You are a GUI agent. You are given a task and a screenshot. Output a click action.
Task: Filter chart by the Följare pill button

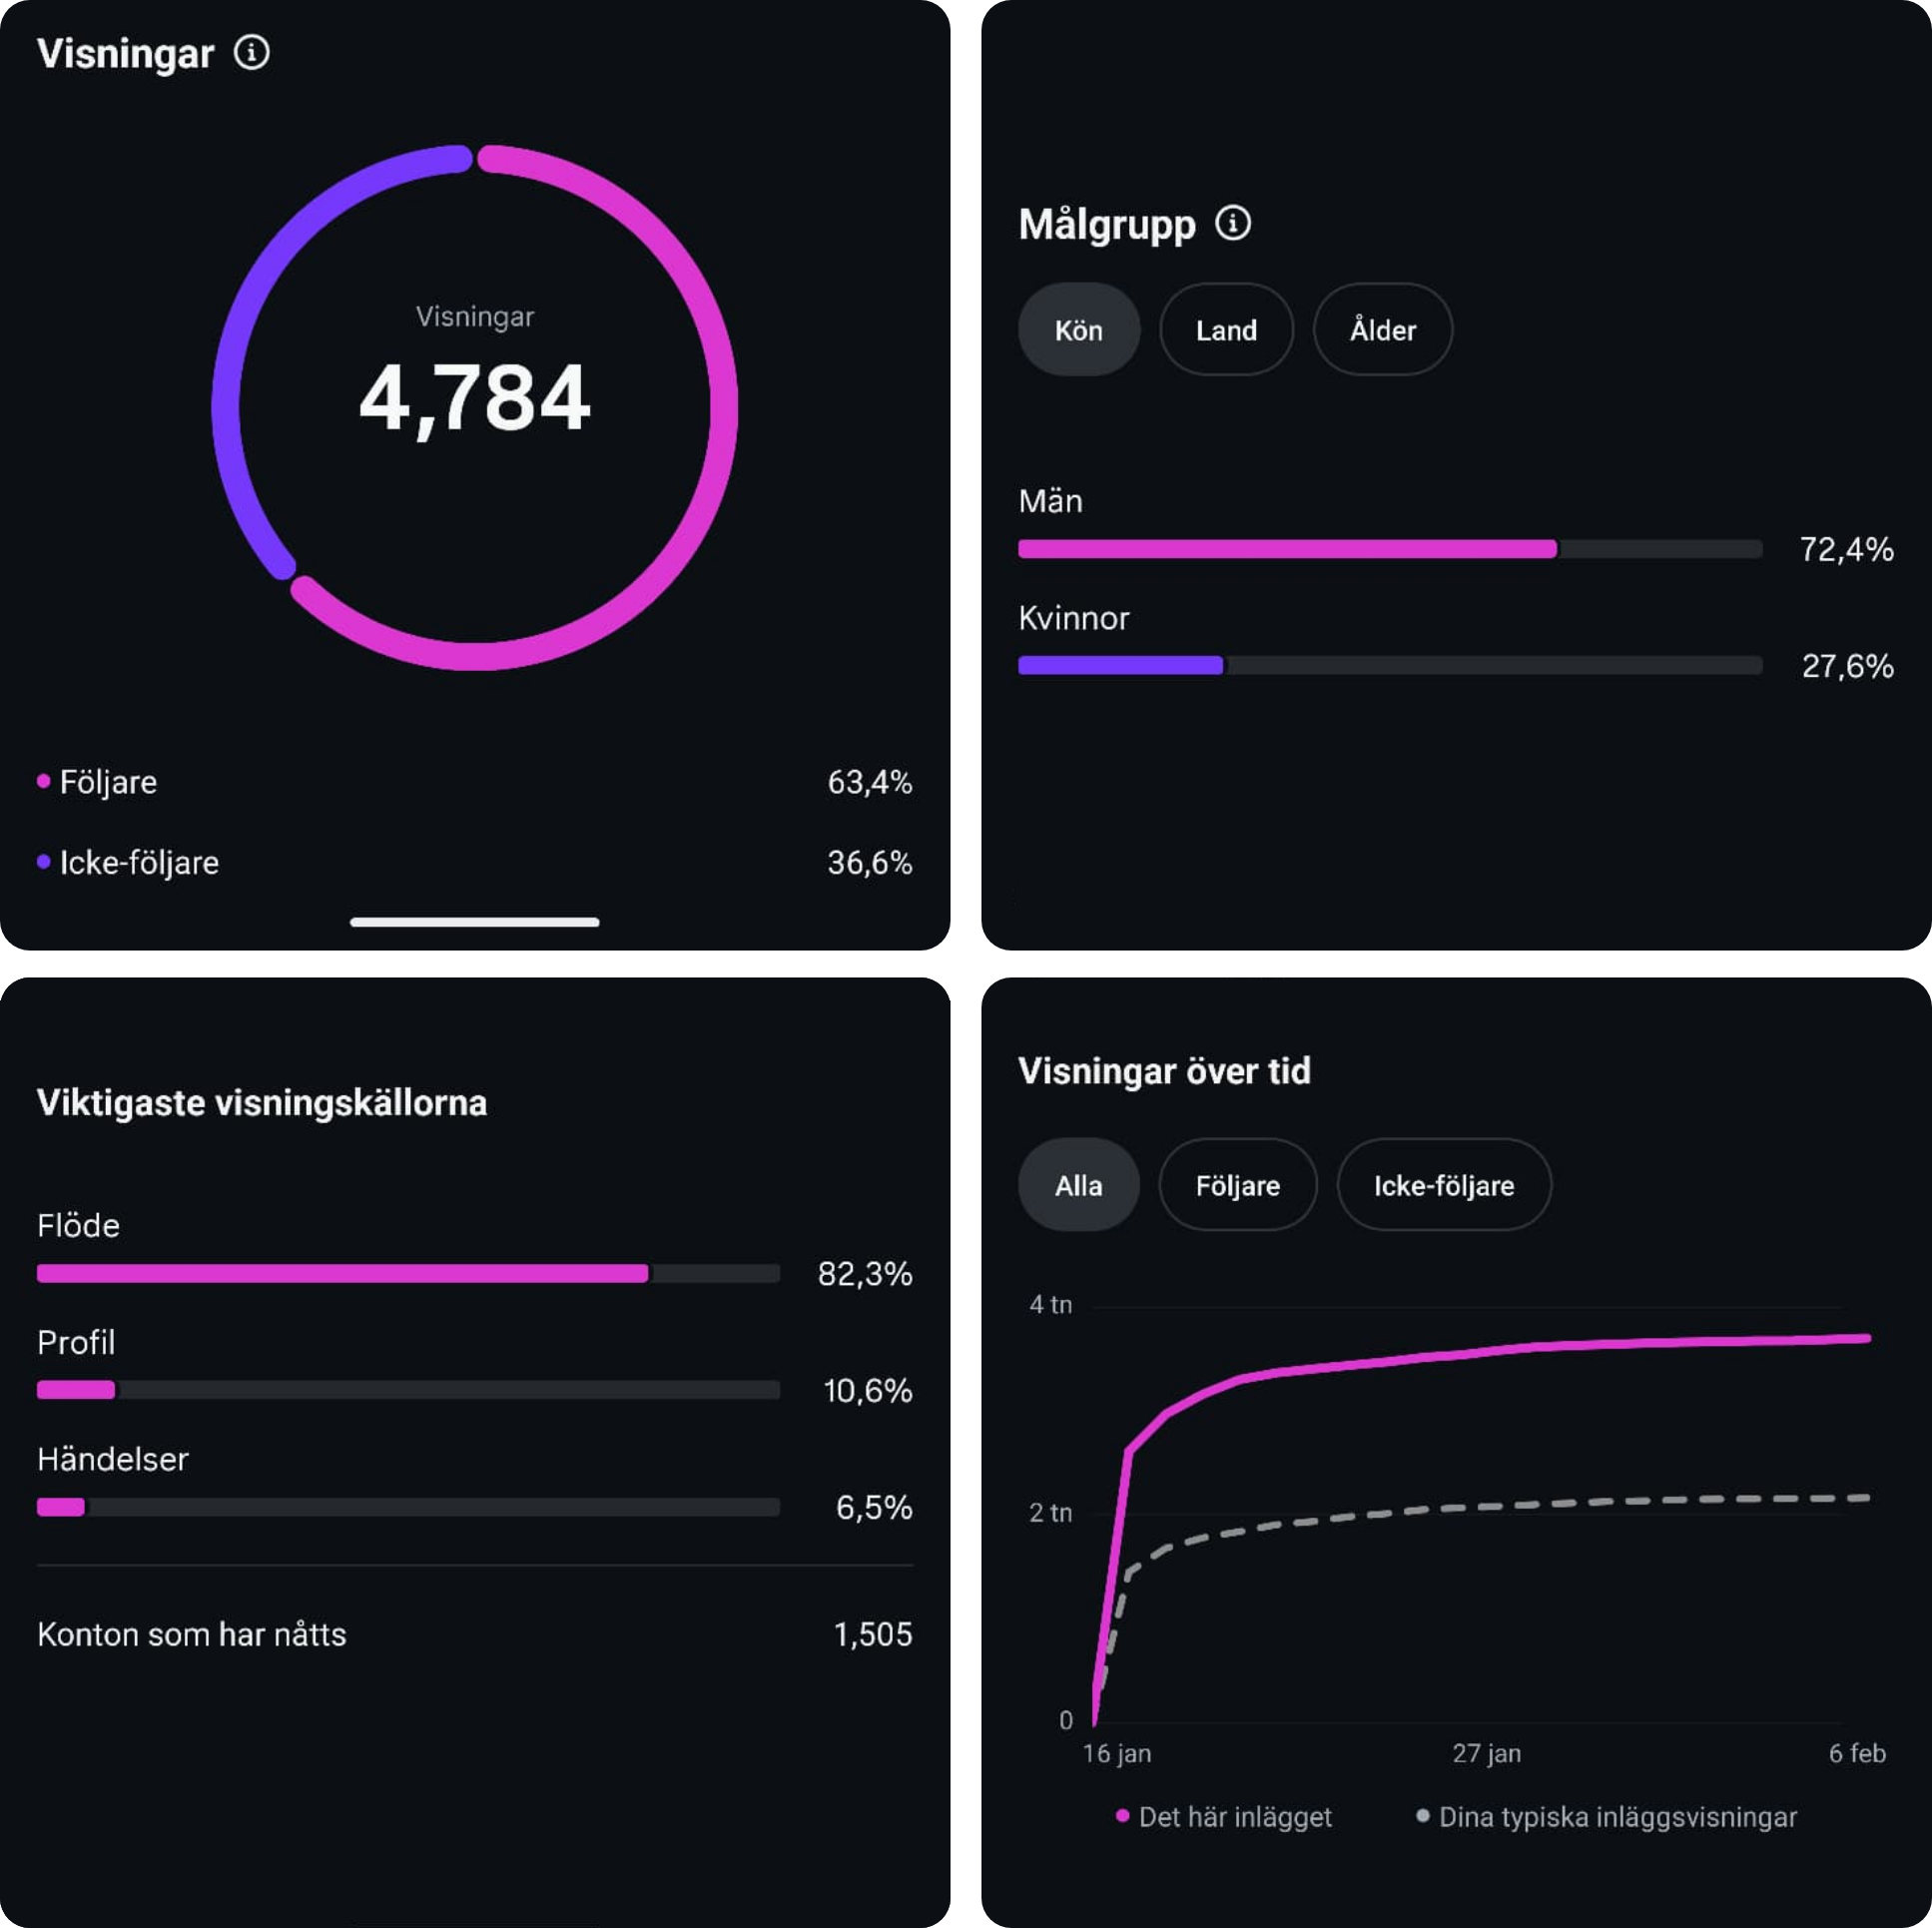pyautogui.click(x=1237, y=1185)
